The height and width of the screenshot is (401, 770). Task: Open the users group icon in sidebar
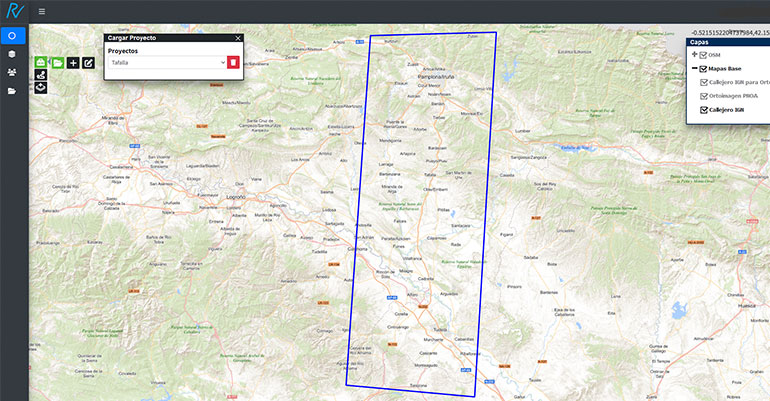(x=12, y=72)
